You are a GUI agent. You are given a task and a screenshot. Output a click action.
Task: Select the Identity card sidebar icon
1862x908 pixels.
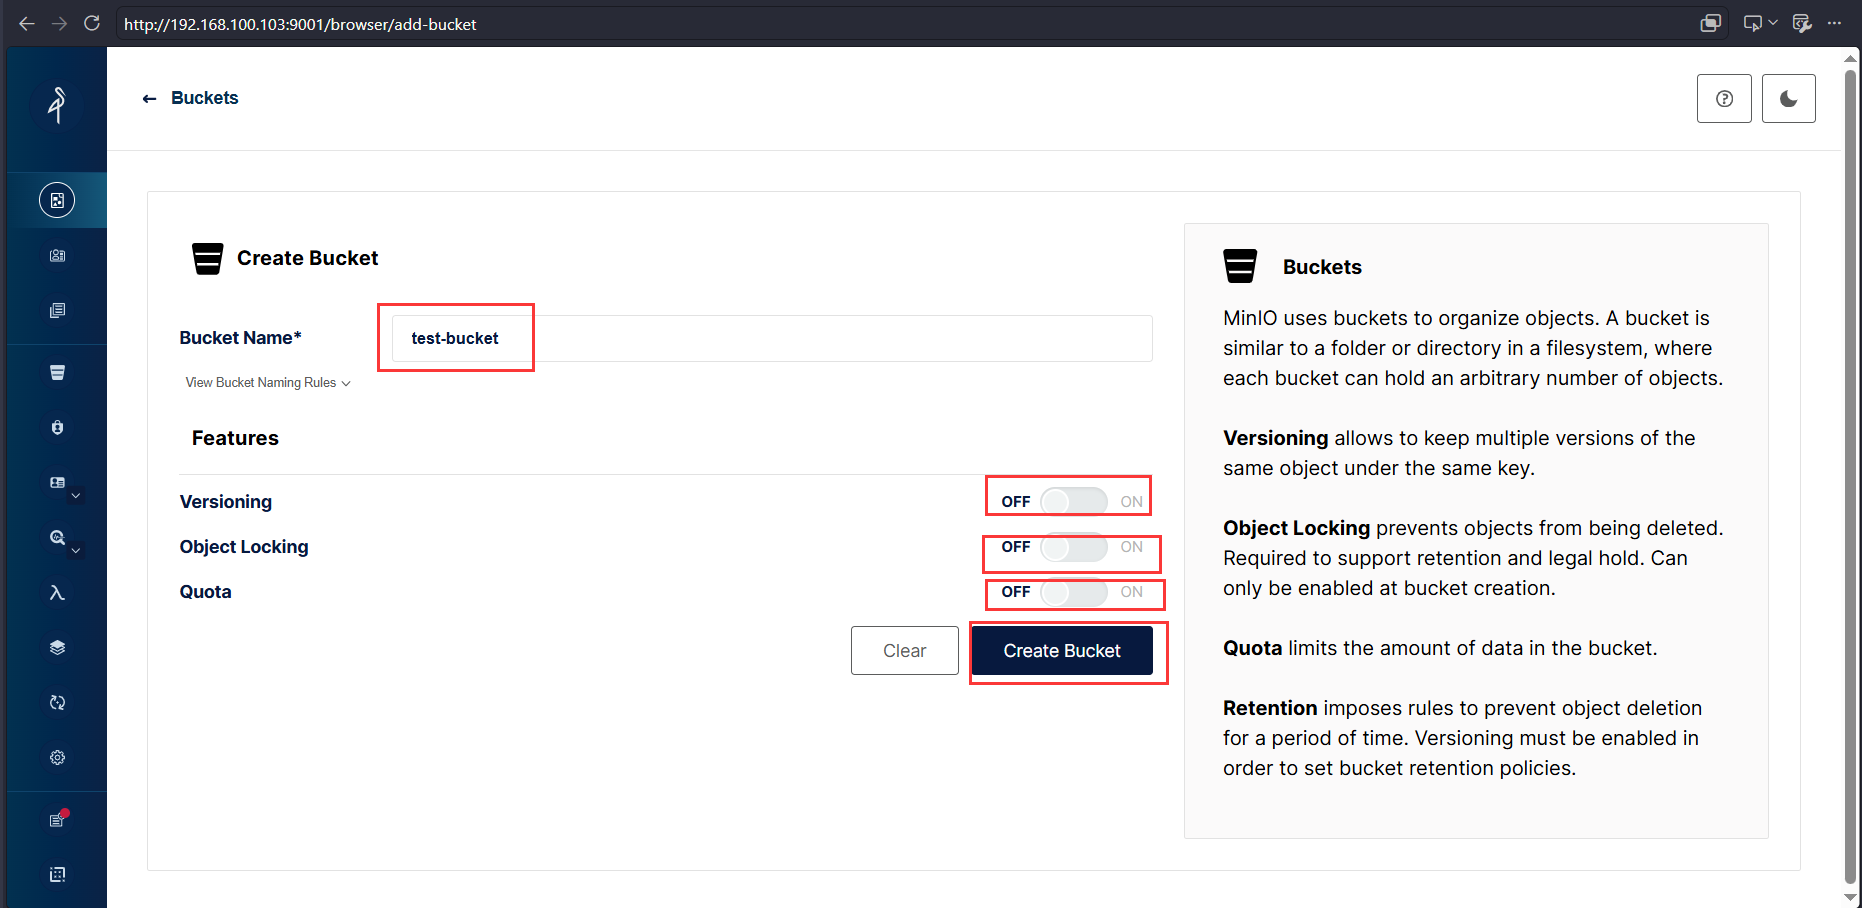coord(57,482)
